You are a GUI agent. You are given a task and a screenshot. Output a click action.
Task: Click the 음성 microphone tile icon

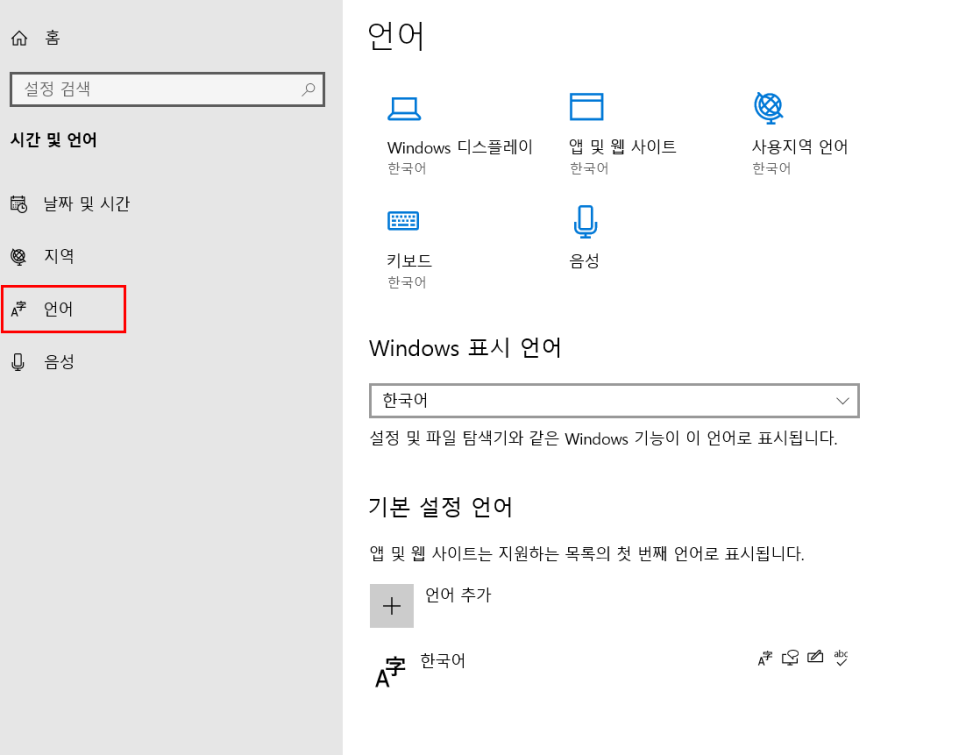585,222
